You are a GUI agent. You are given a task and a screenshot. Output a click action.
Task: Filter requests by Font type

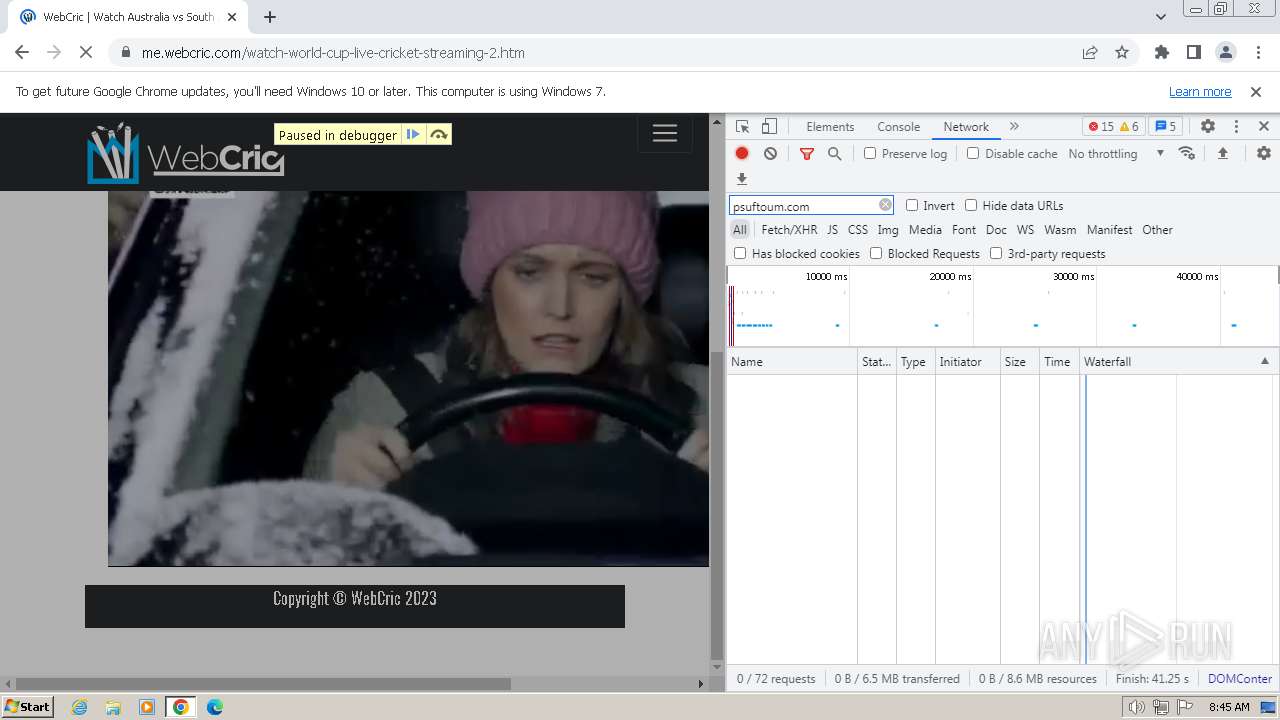pyautogui.click(x=964, y=230)
